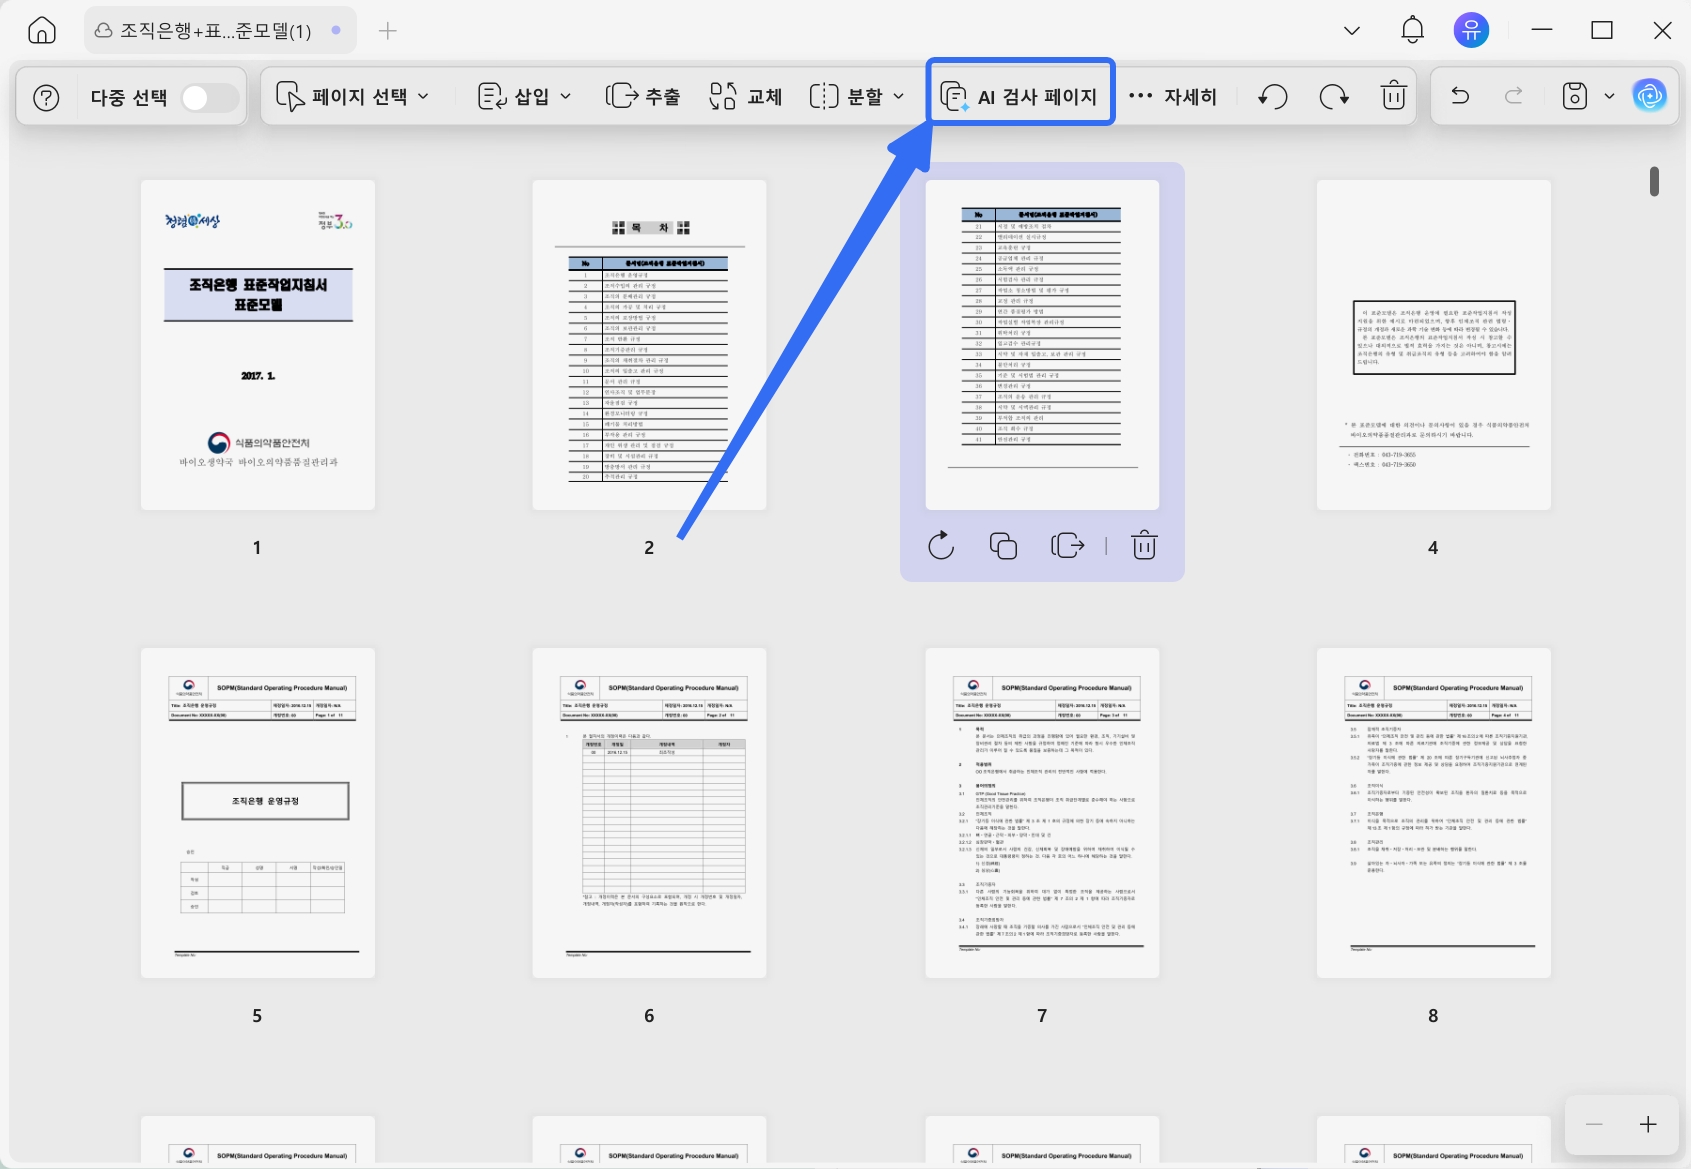Screen dimensions: 1691x1169
Task: Toggle the 다중 선택 switch
Action: point(209,97)
